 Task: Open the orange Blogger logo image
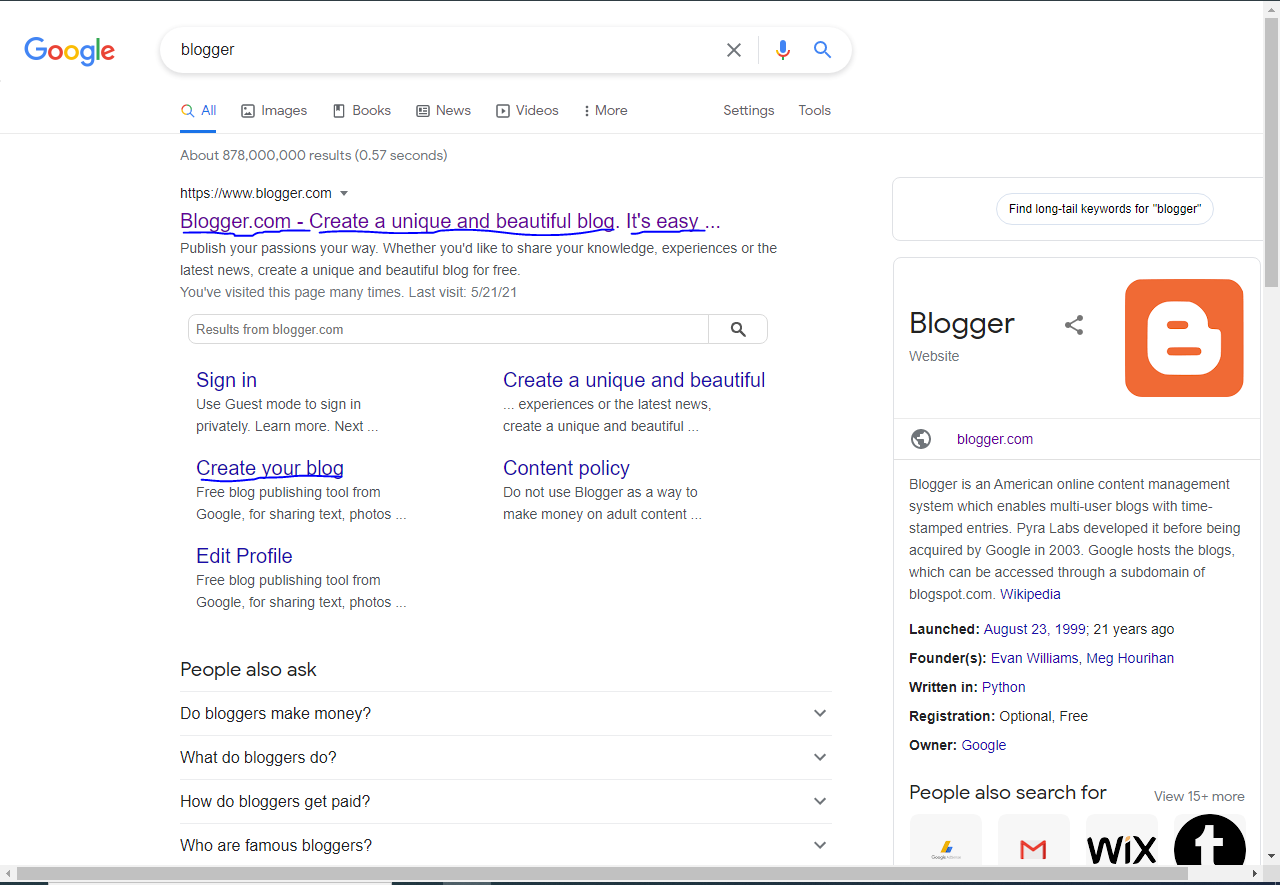coord(1184,338)
